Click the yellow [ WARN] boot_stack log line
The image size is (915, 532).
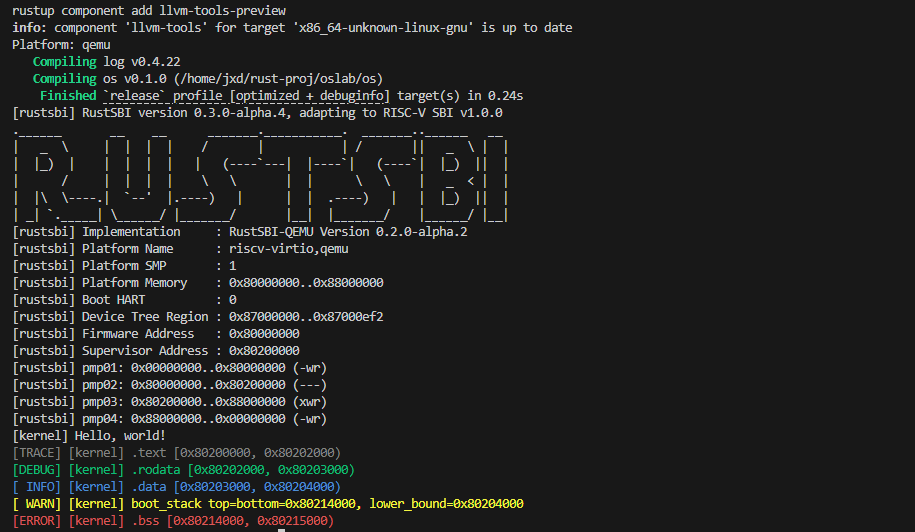tap(268, 503)
